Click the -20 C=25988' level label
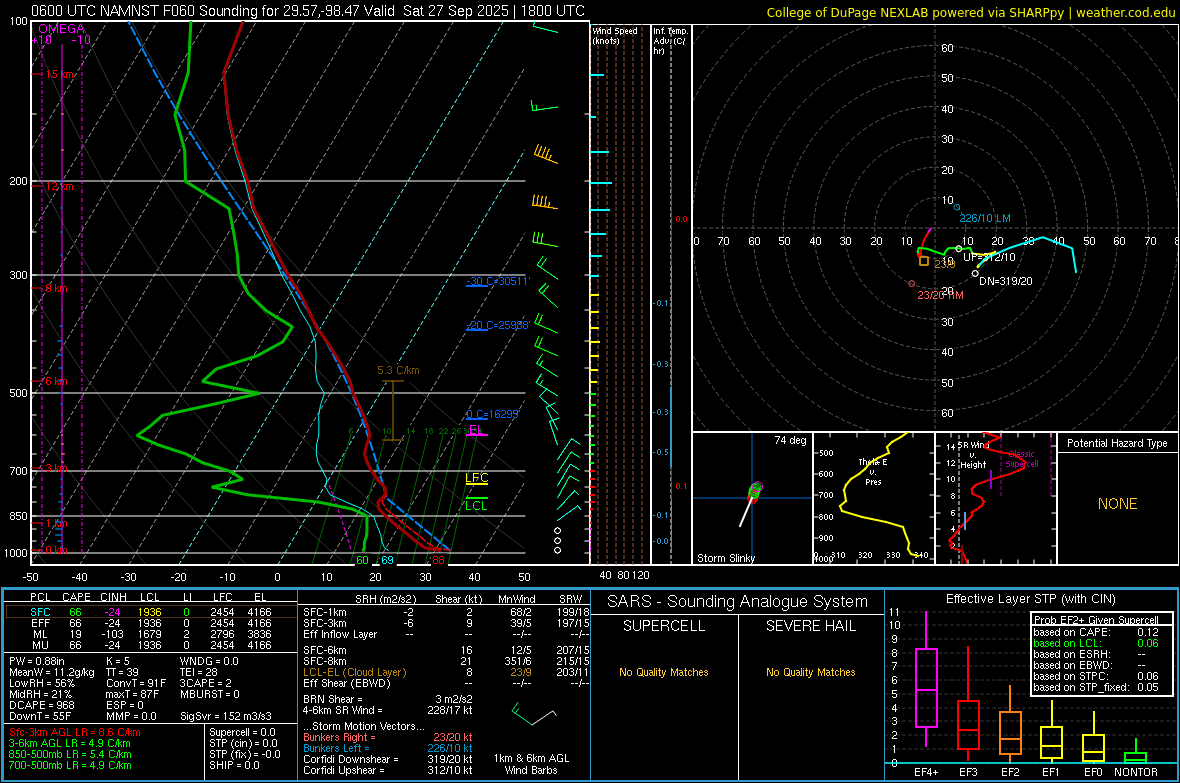The height and width of the screenshot is (783, 1180). click(x=498, y=325)
